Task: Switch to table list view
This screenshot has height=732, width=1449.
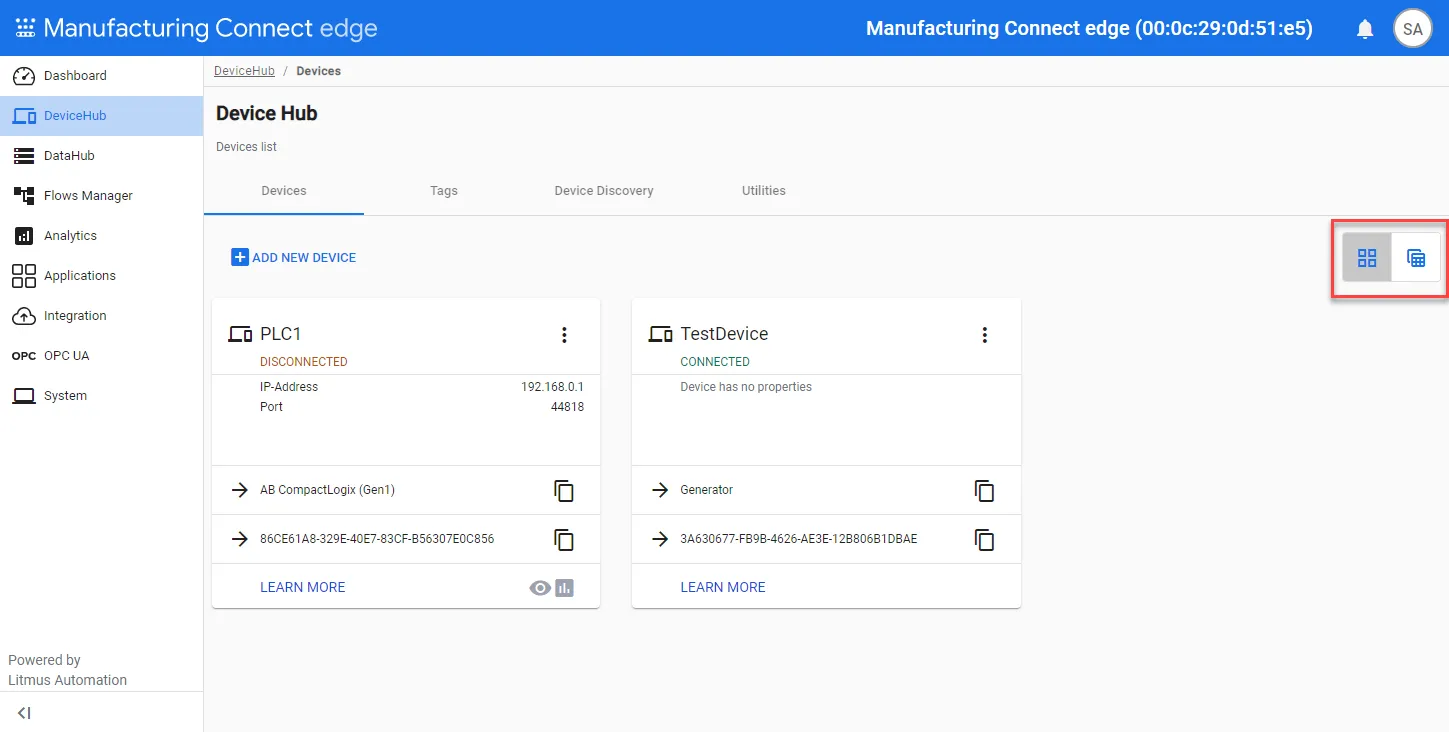Action: (x=1416, y=258)
